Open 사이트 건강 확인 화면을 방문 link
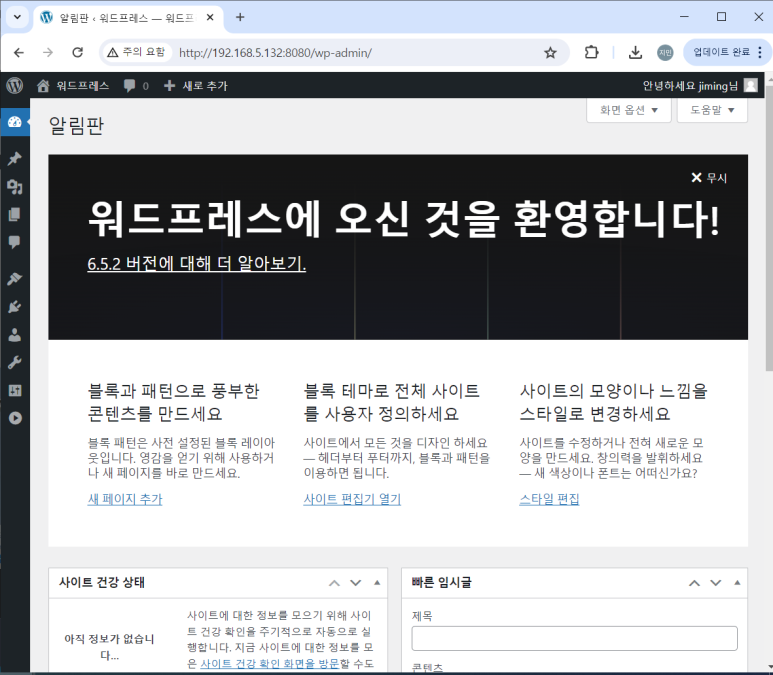Viewport: 773px width, 675px height. point(270,664)
